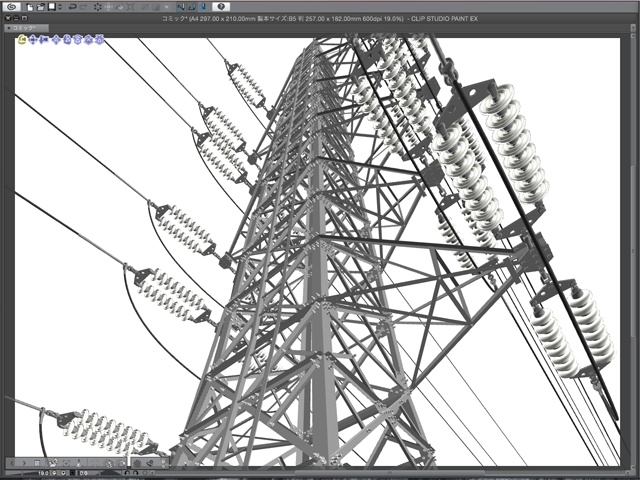Click the fill bucket icon in command bar
The image size is (640, 480).
[x=120, y=7]
